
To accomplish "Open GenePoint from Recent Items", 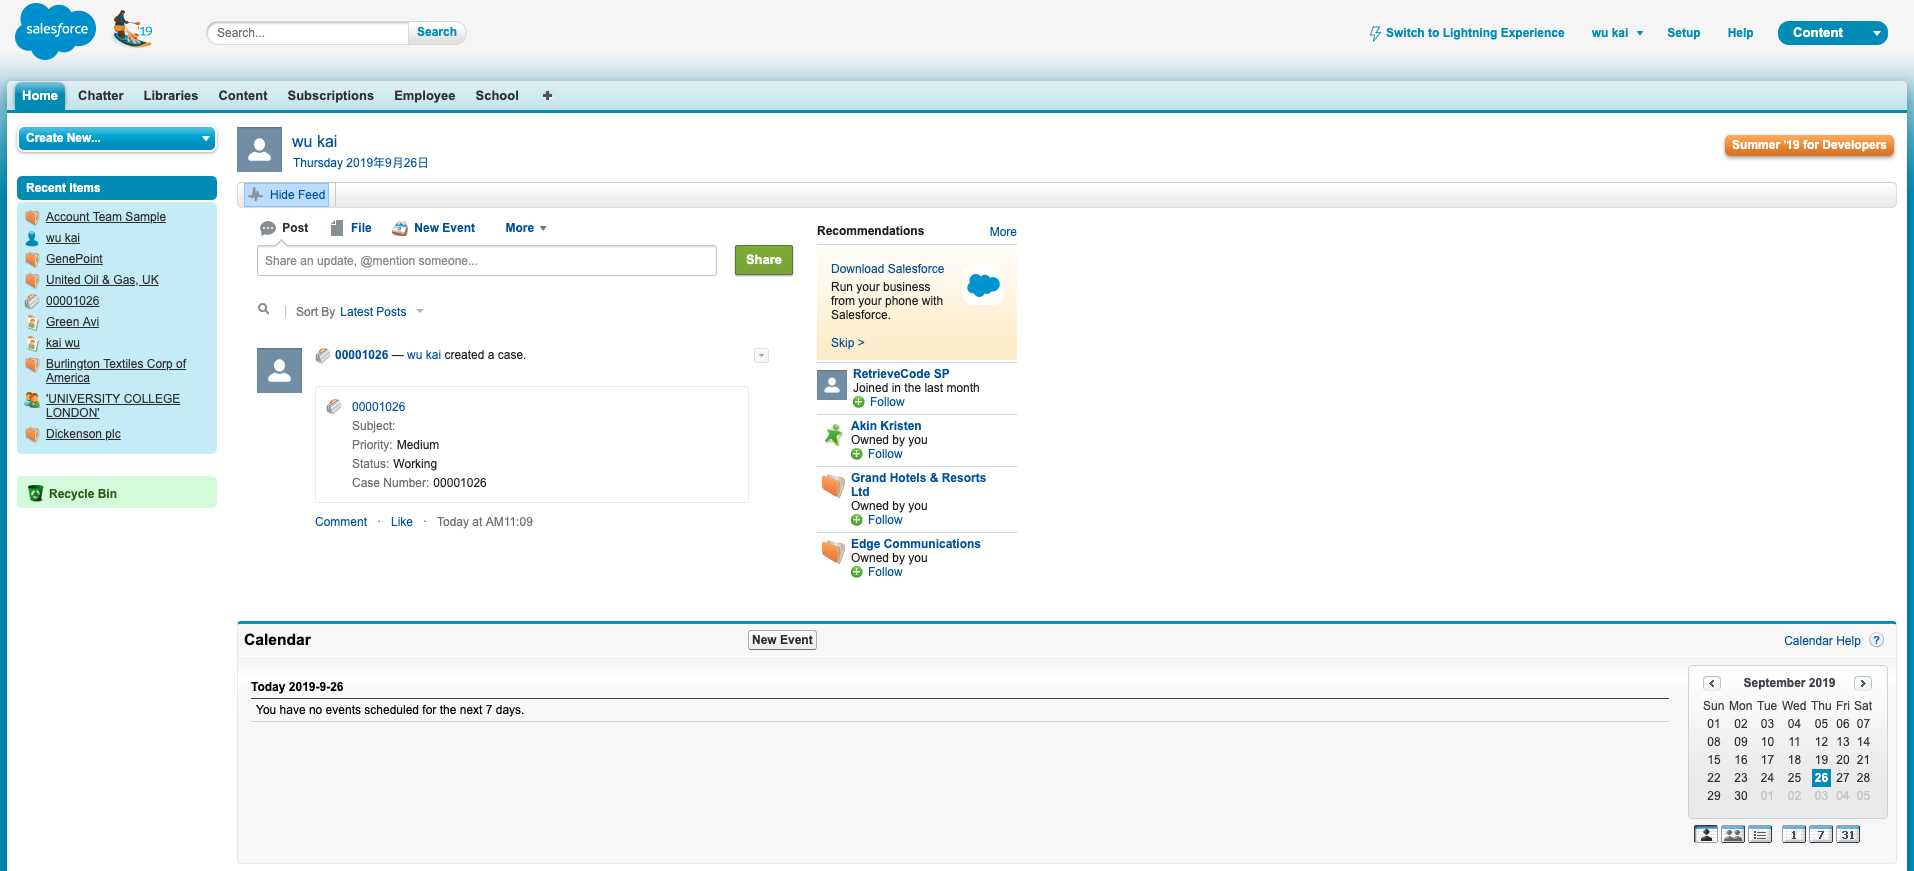I will [74, 259].
